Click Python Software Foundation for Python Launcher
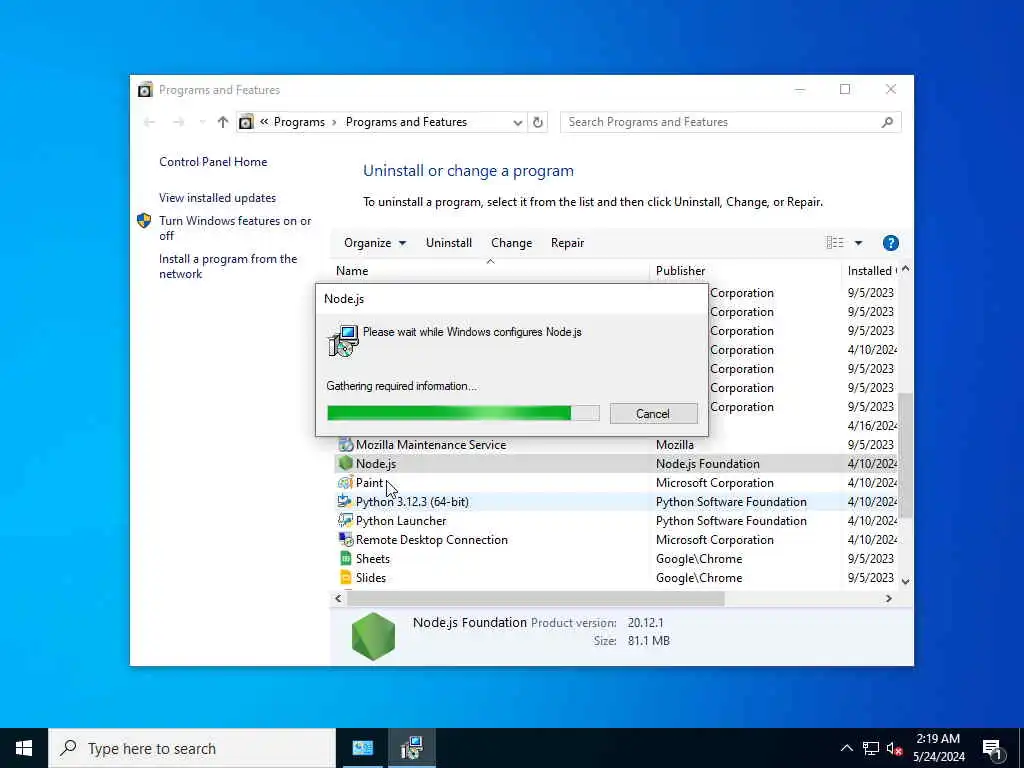Image resolution: width=1024 pixels, height=768 pixels. (x=731, y=520)
